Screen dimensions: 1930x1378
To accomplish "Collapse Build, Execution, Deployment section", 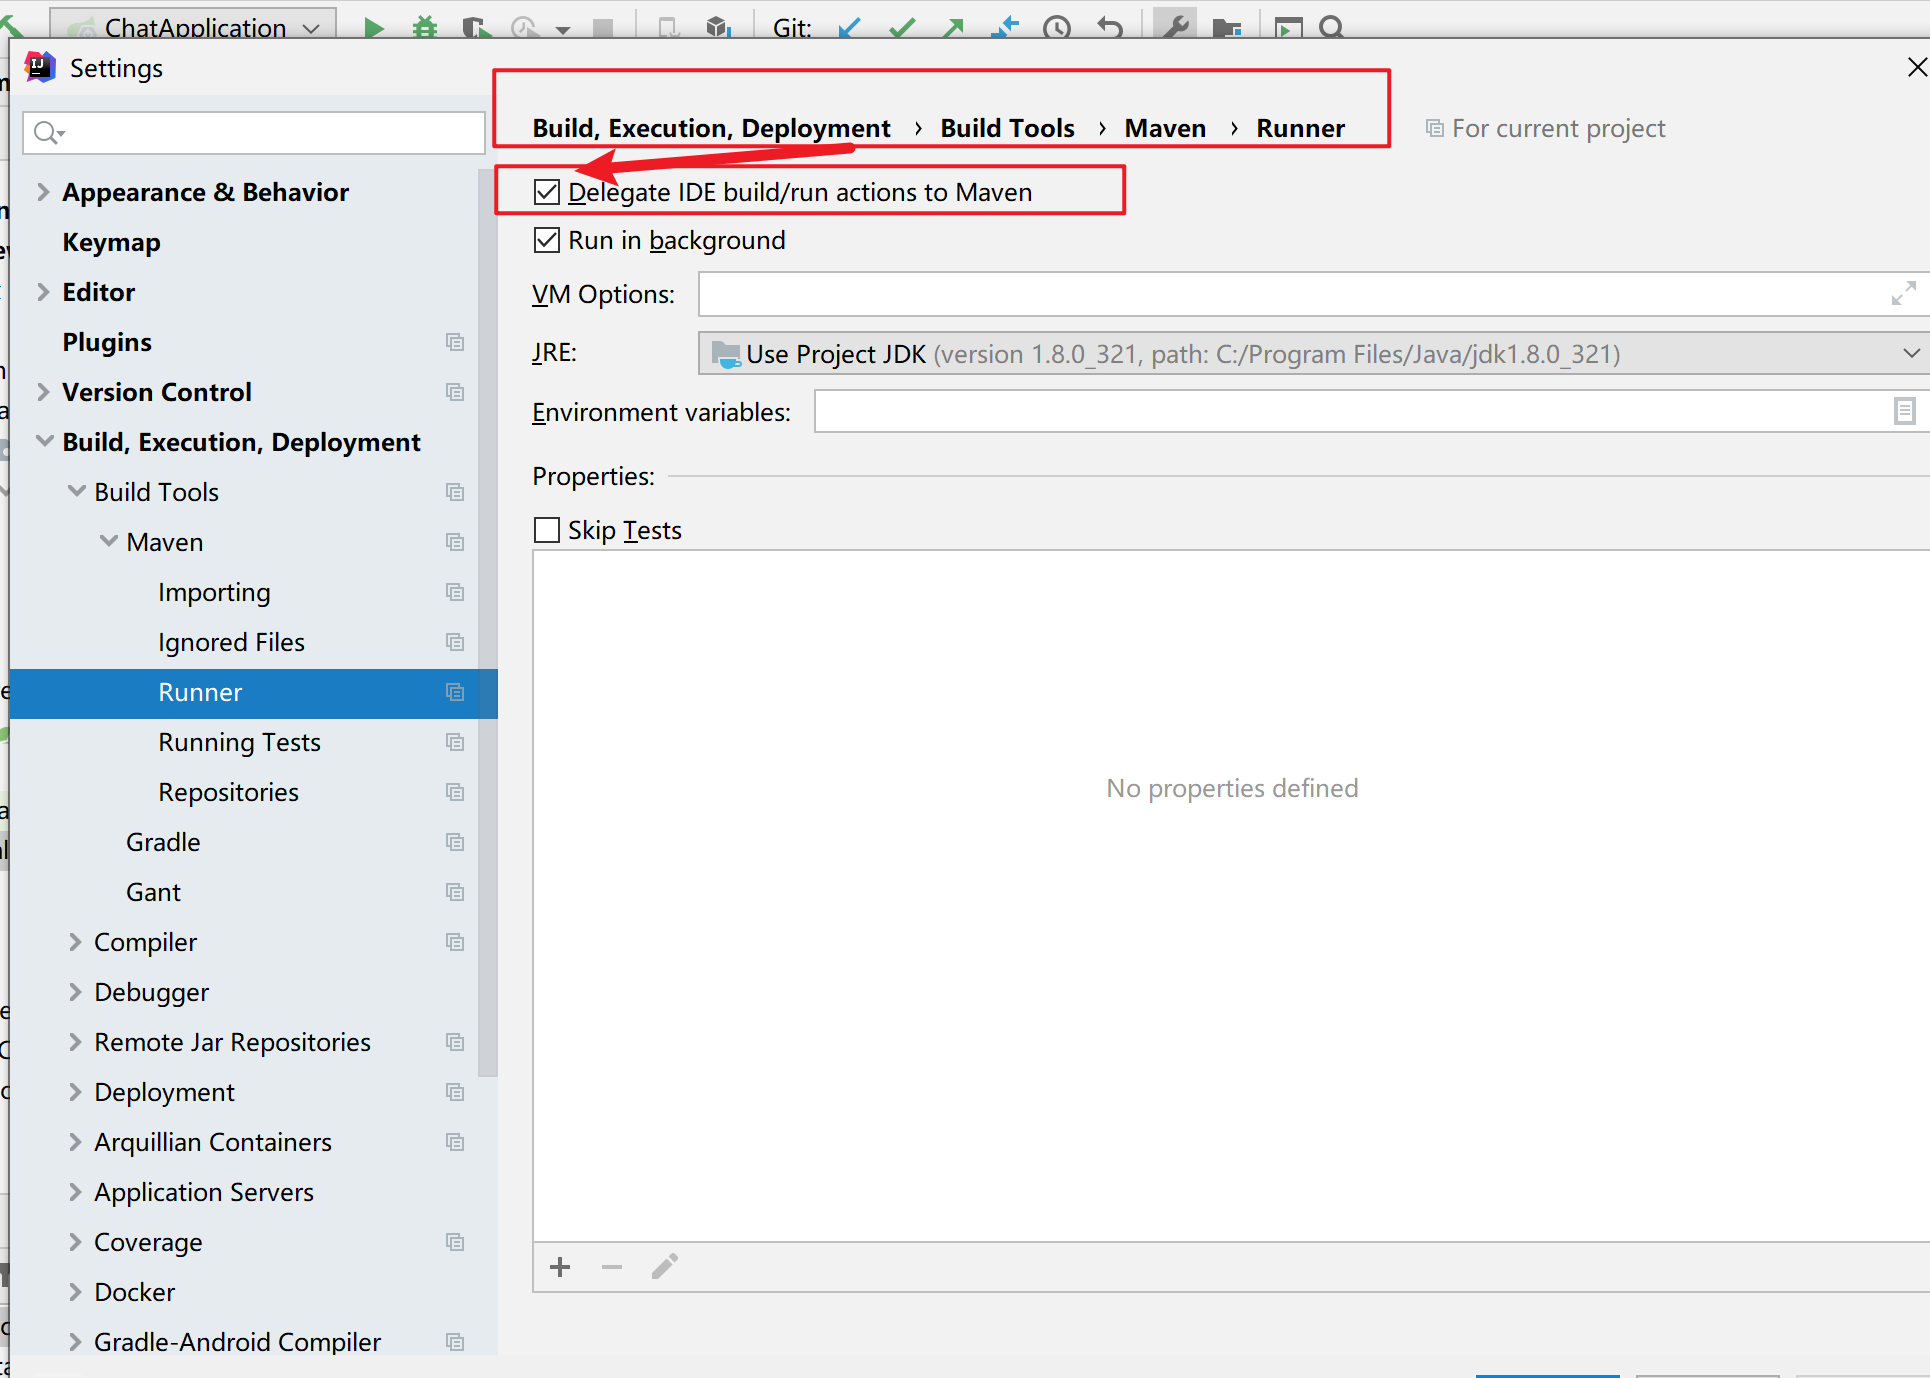I will click(44, 441).
